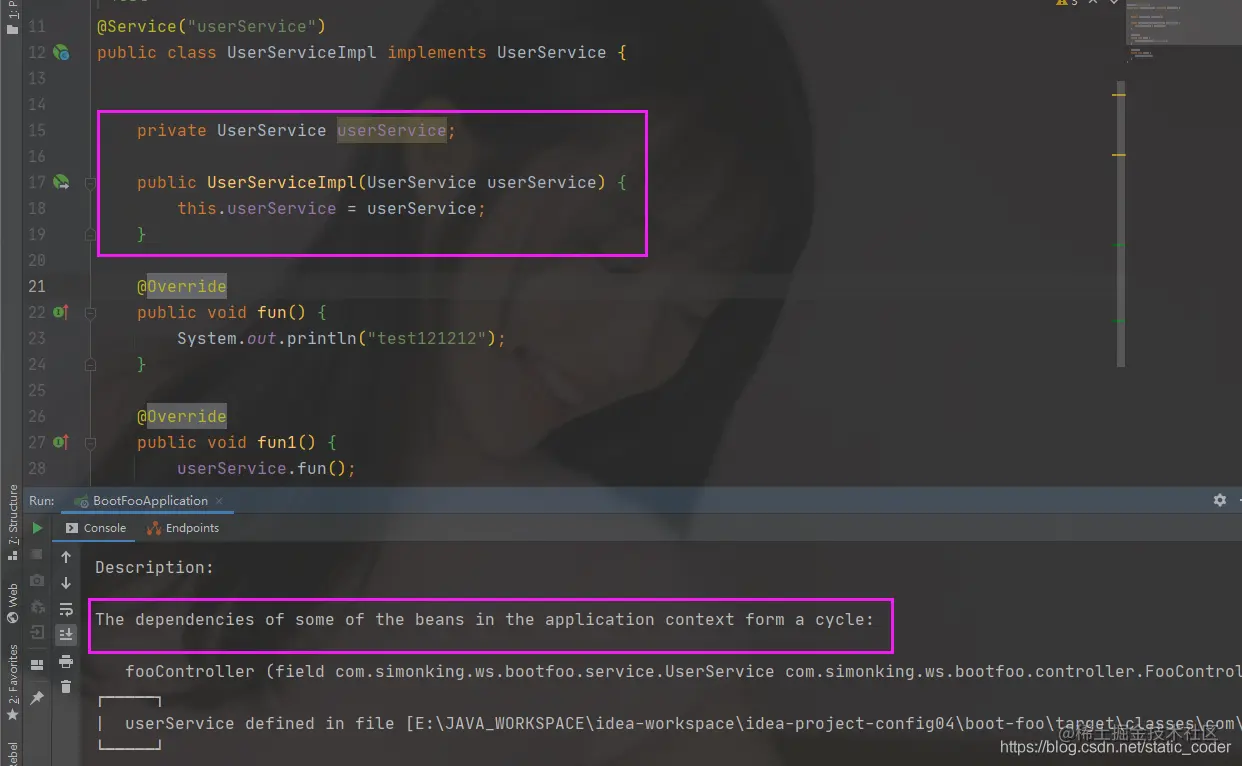The image size is (1242, 766).
Task: Click the dump threads camera icon
Action: (37, 580)
